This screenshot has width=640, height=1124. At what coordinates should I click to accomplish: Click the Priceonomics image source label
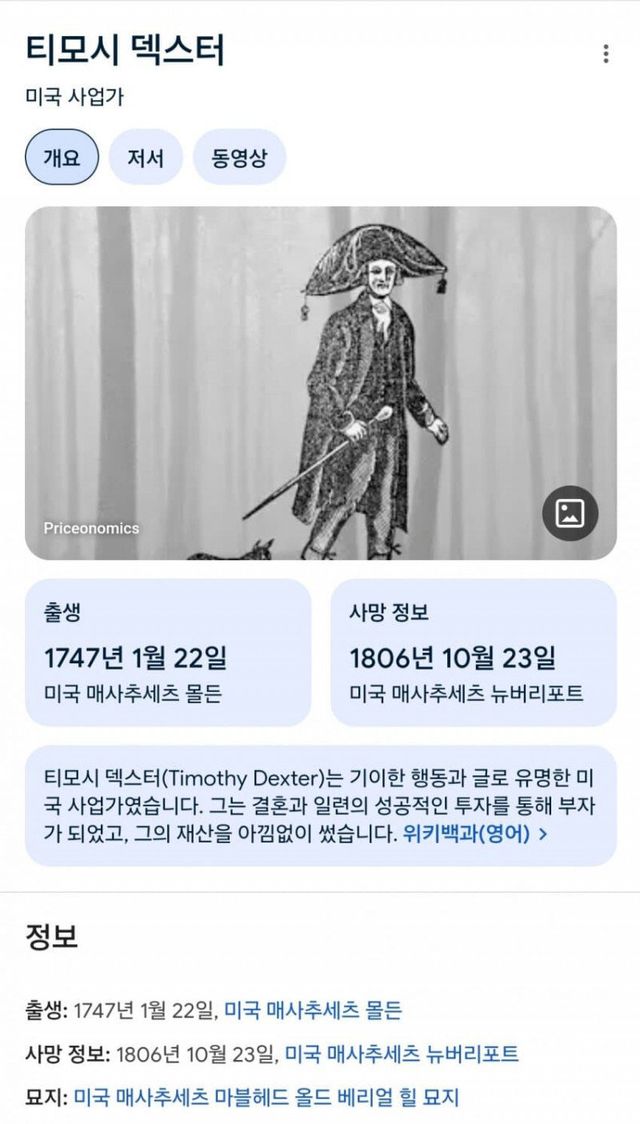pos(91,528)
